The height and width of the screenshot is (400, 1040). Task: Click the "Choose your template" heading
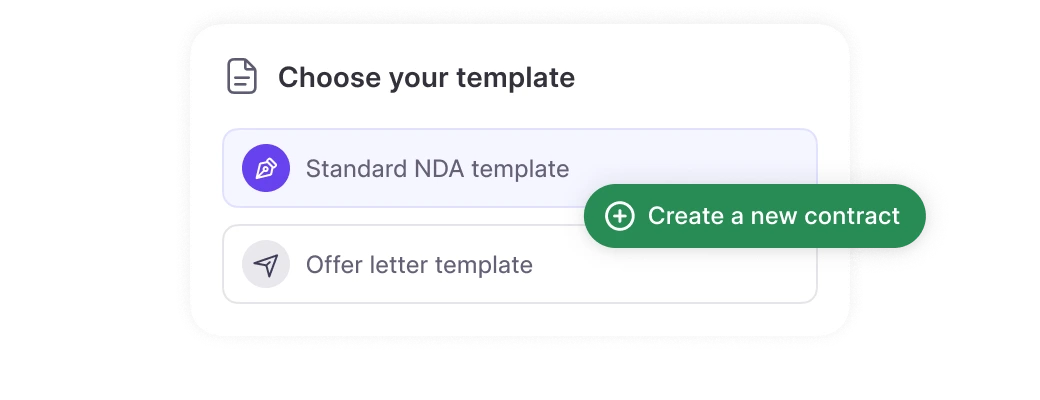pos(426,77)
